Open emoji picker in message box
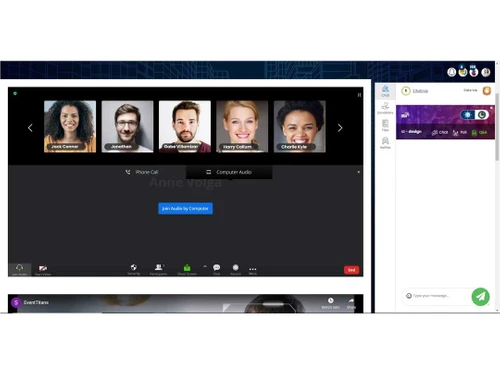This screenshot has width=500, height=375. pos(409,296)
